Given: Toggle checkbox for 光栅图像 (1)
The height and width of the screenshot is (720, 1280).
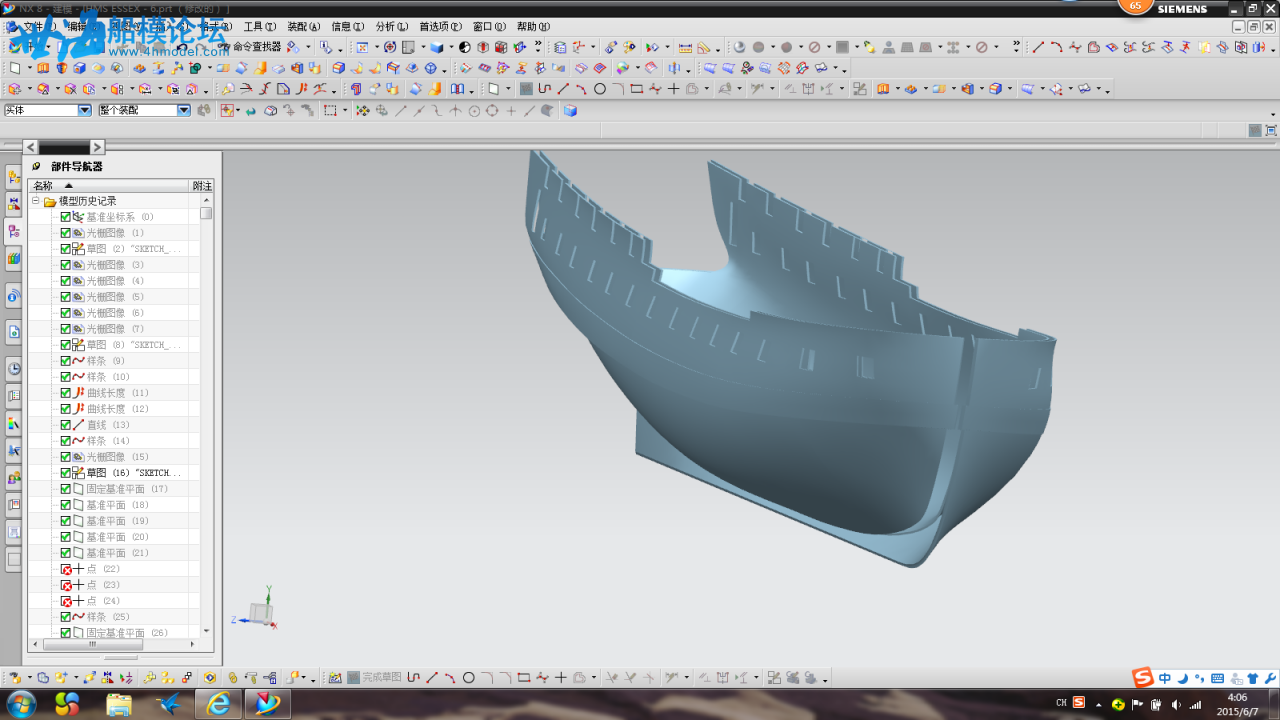Looking at the screenshot, I should click(66, 233).
